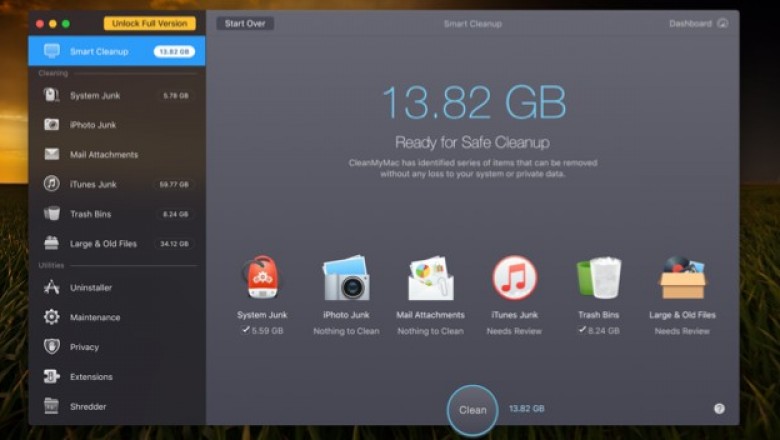This screenshot has height=440, width=780.
Task: Select the Smart Cleanup monitor icon
Action: point(52,51)
